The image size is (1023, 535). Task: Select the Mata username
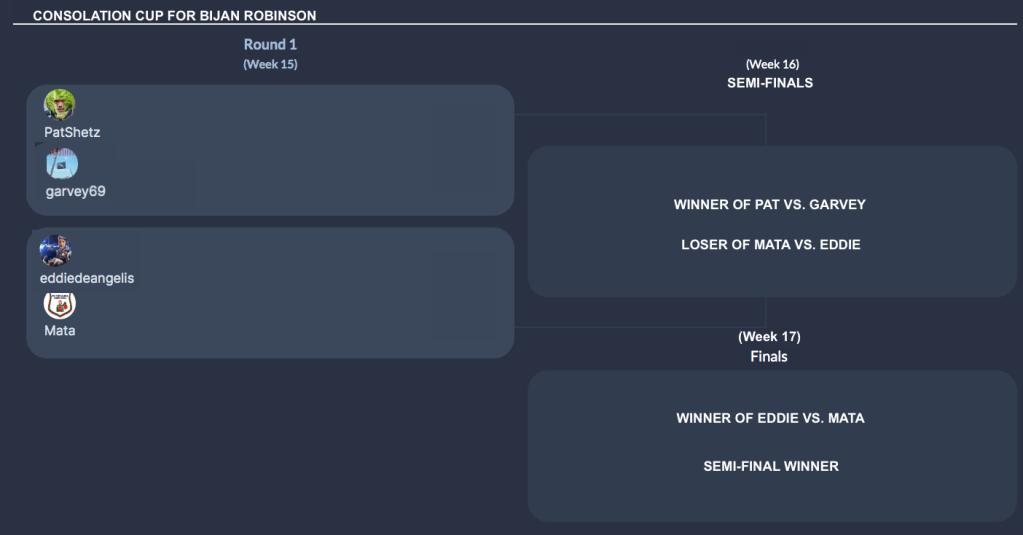pyautogui.click(x=60, y=330)
